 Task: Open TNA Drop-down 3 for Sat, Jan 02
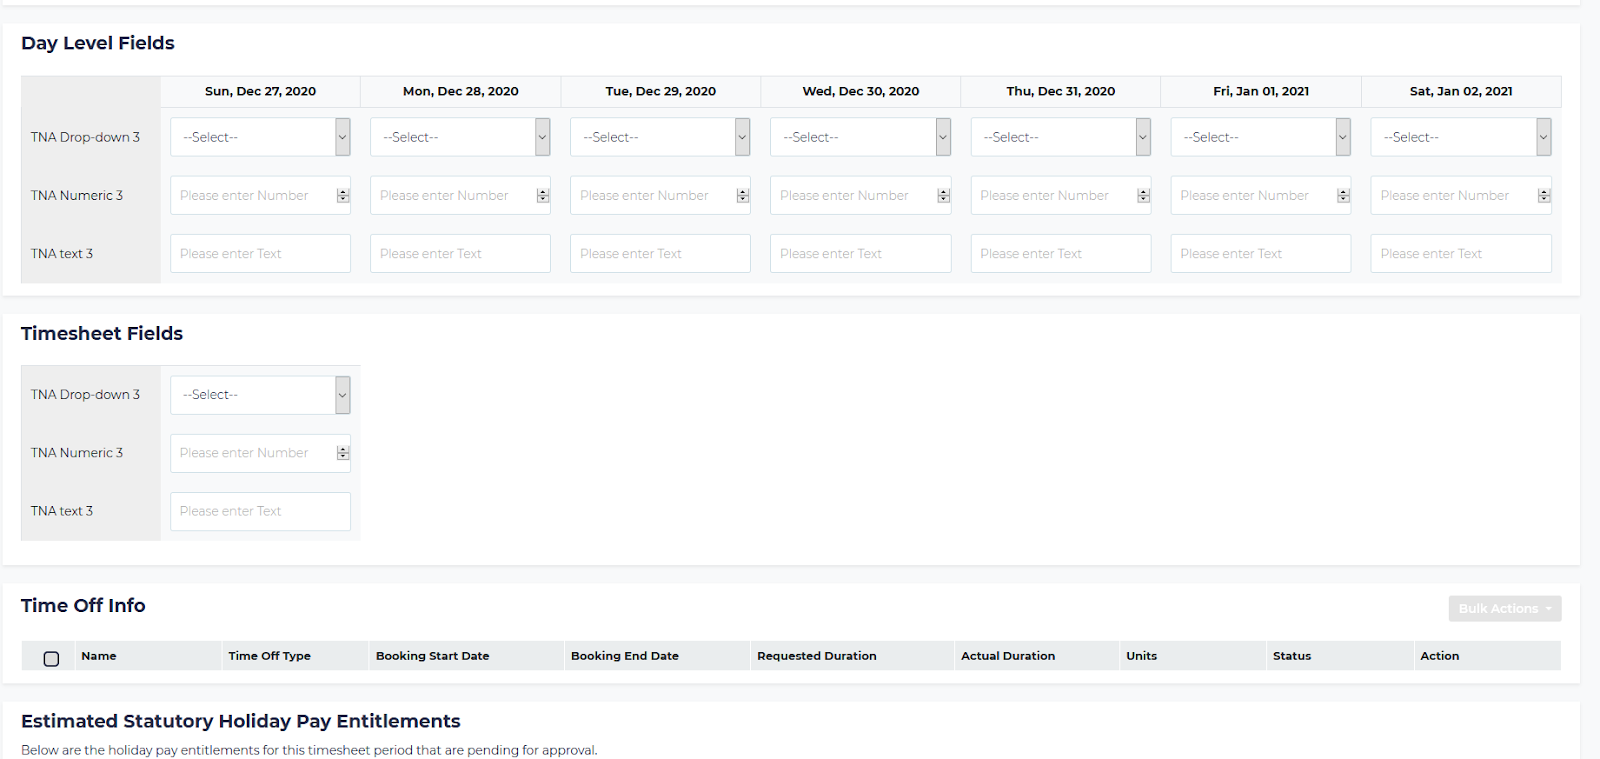tap(1460, 137)
